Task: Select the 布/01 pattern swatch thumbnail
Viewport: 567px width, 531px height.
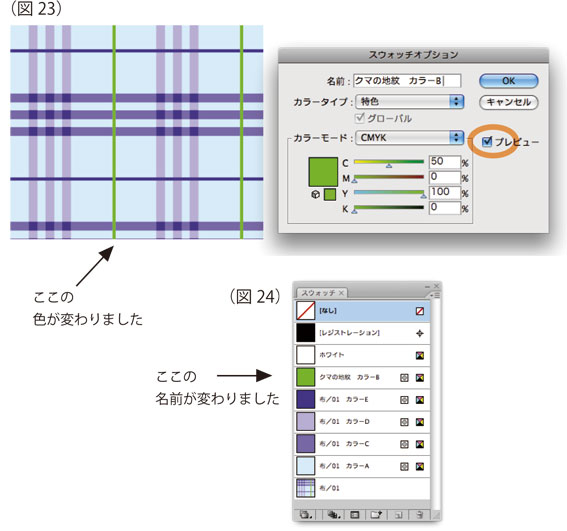Action: [x=306, y=488]
